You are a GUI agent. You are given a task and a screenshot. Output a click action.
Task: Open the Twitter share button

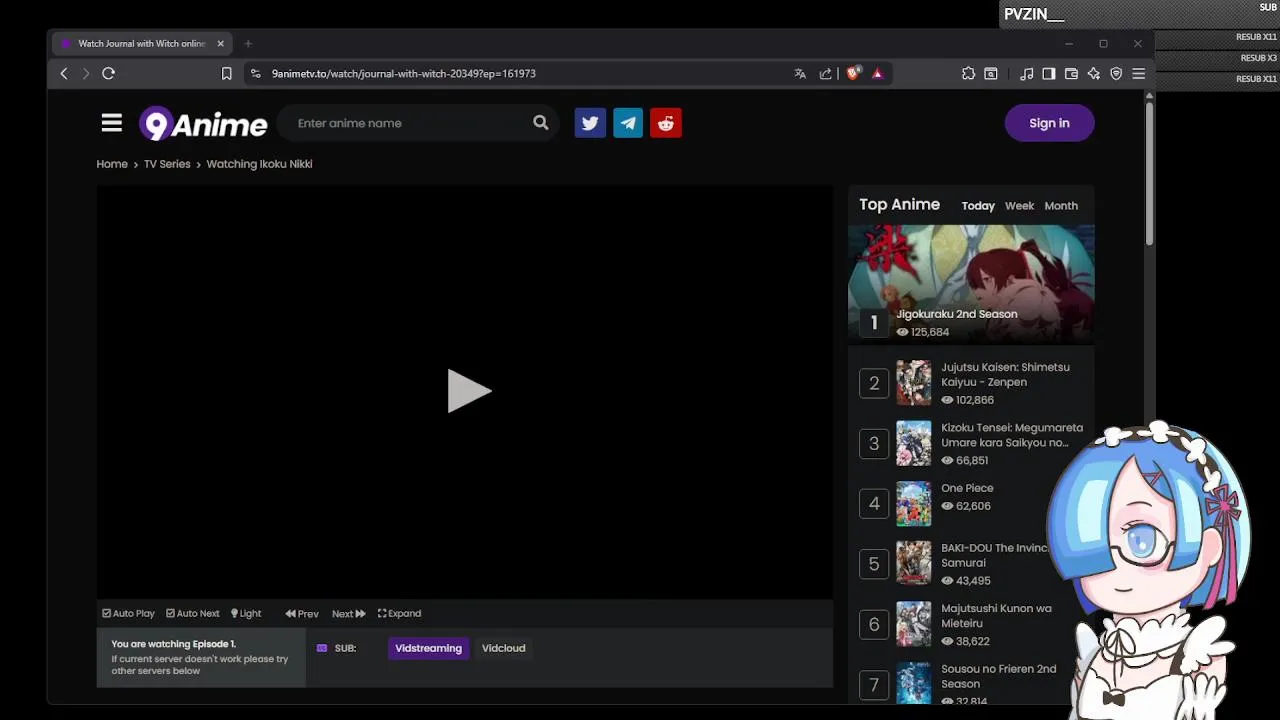click(x=590, y=123)
